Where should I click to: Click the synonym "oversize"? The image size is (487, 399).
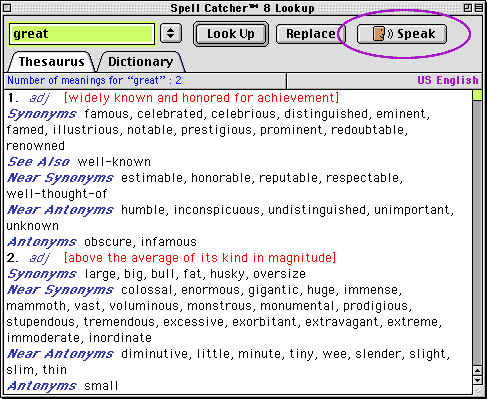(x=279, y=274)
